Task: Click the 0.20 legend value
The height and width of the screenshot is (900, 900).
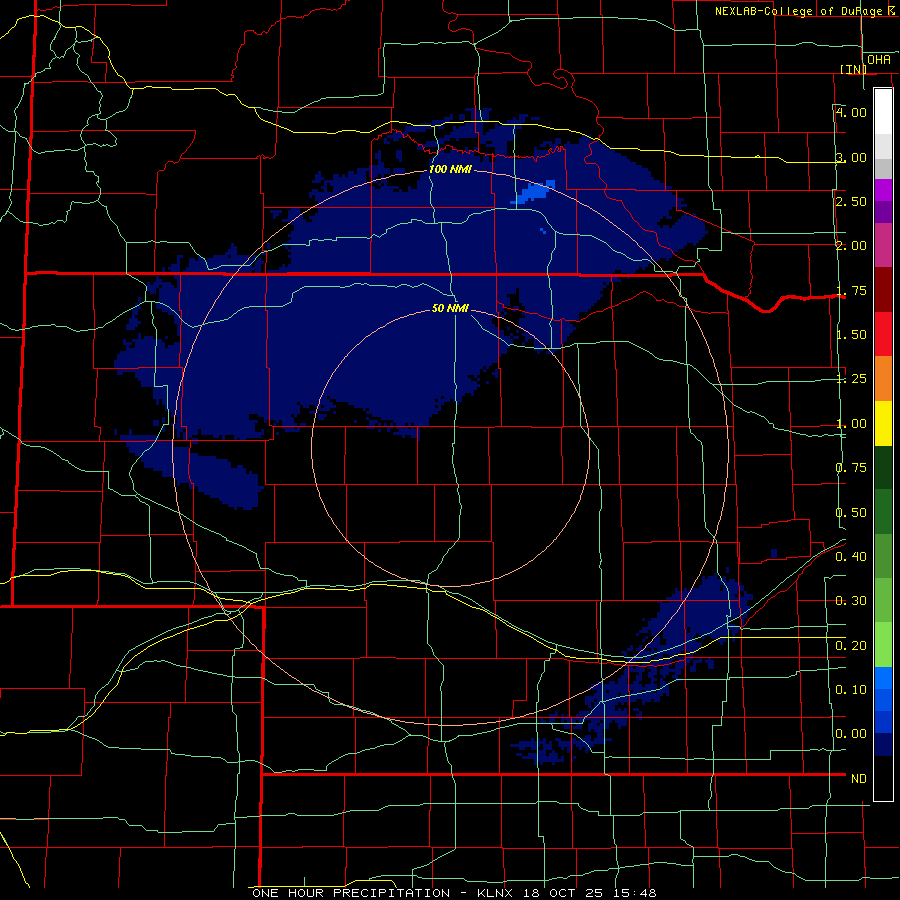Action: pos(851,646)
